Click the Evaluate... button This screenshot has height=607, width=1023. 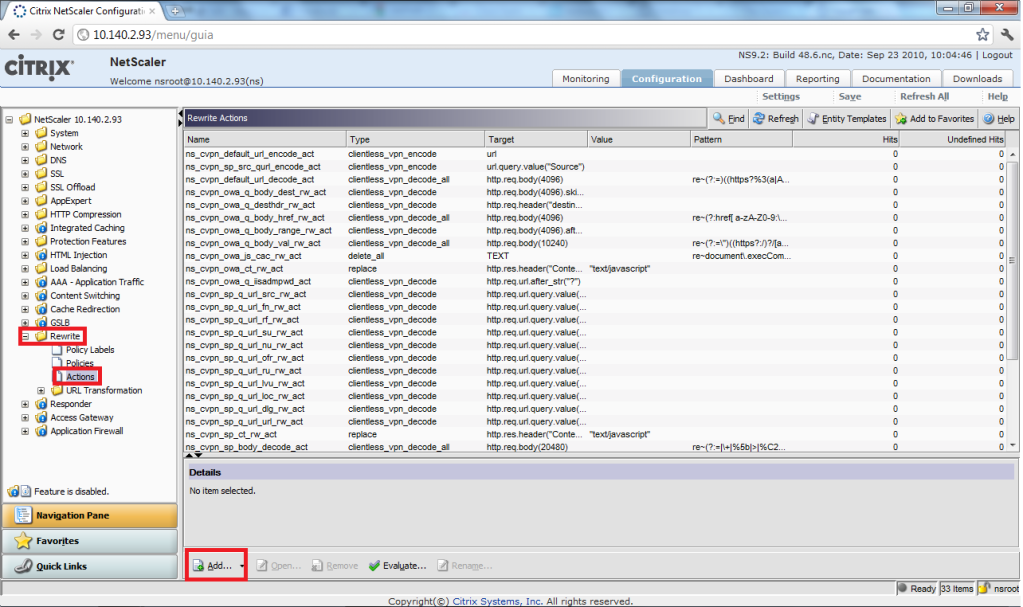tap(397, 566)
